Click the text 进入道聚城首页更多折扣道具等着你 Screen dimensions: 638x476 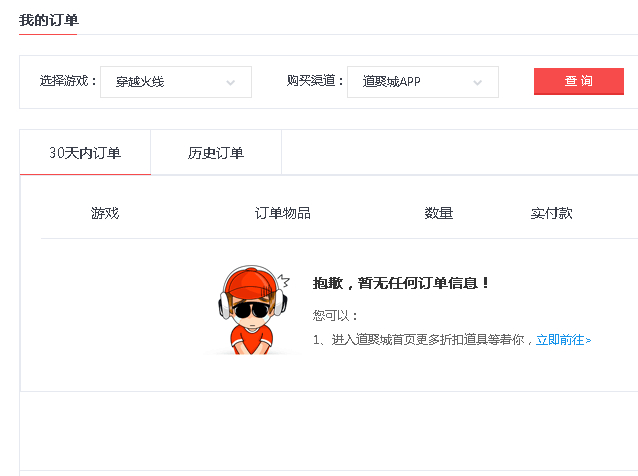tap(428, 339)
